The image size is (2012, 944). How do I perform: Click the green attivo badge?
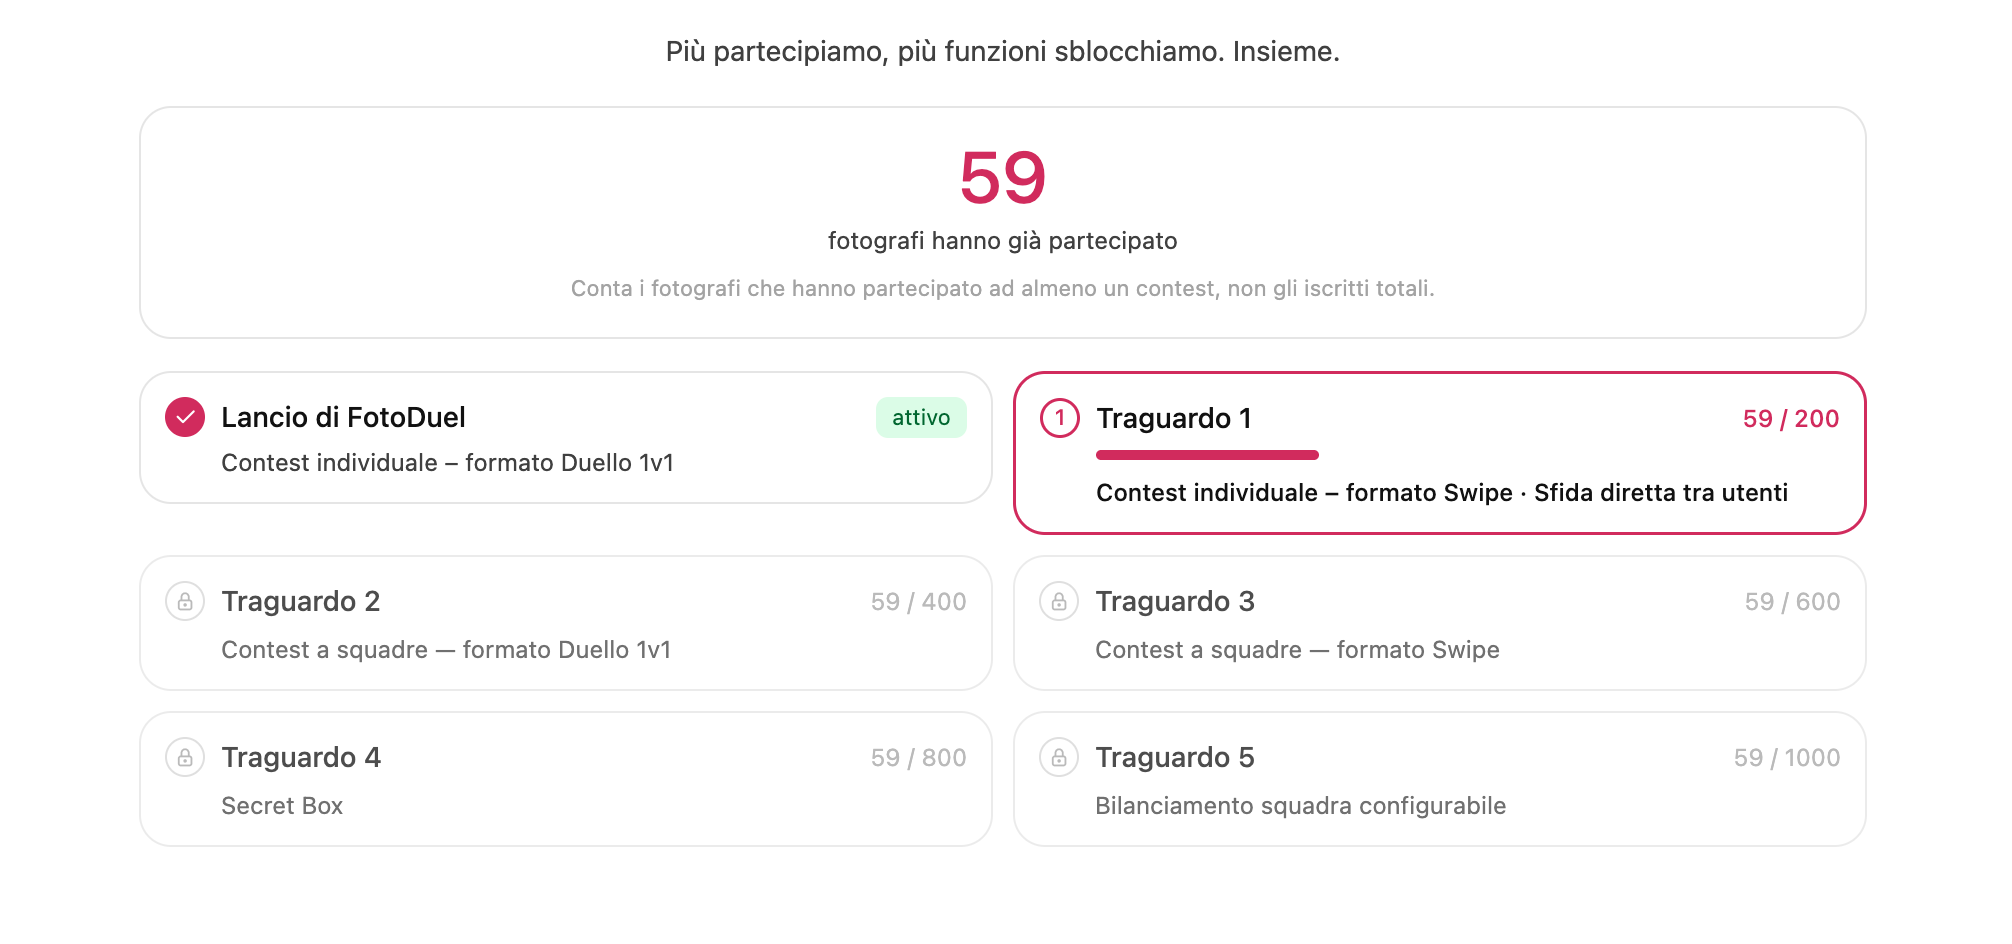coord(921,417)
